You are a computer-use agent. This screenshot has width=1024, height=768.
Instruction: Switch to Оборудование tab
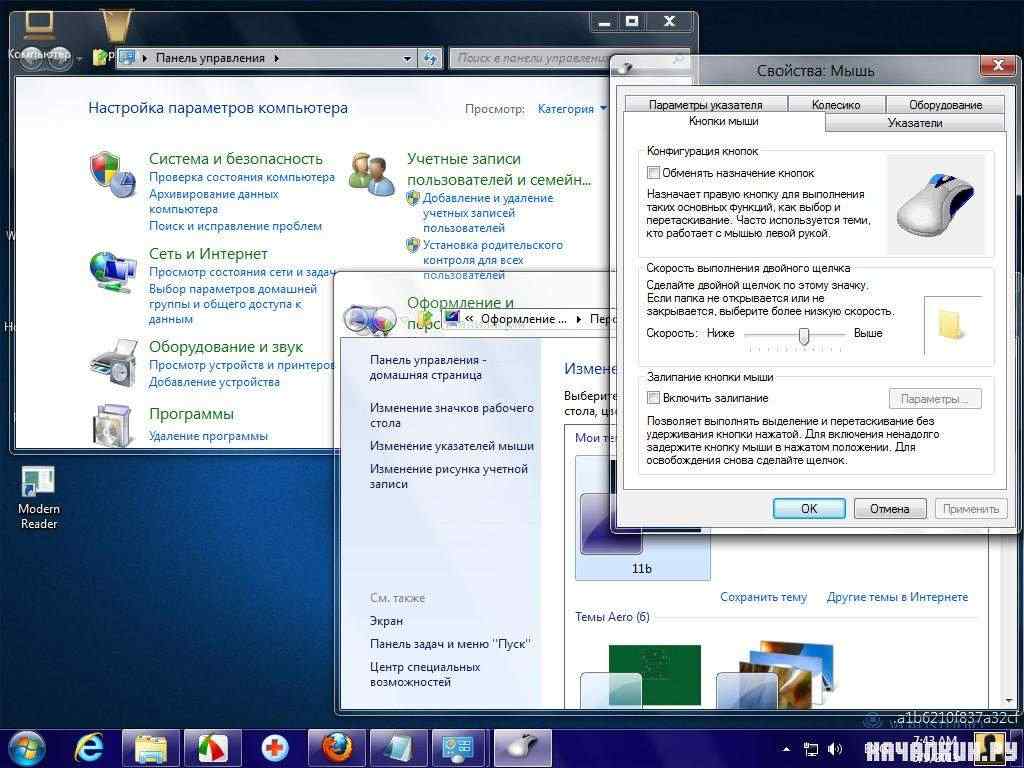(945, 104)
